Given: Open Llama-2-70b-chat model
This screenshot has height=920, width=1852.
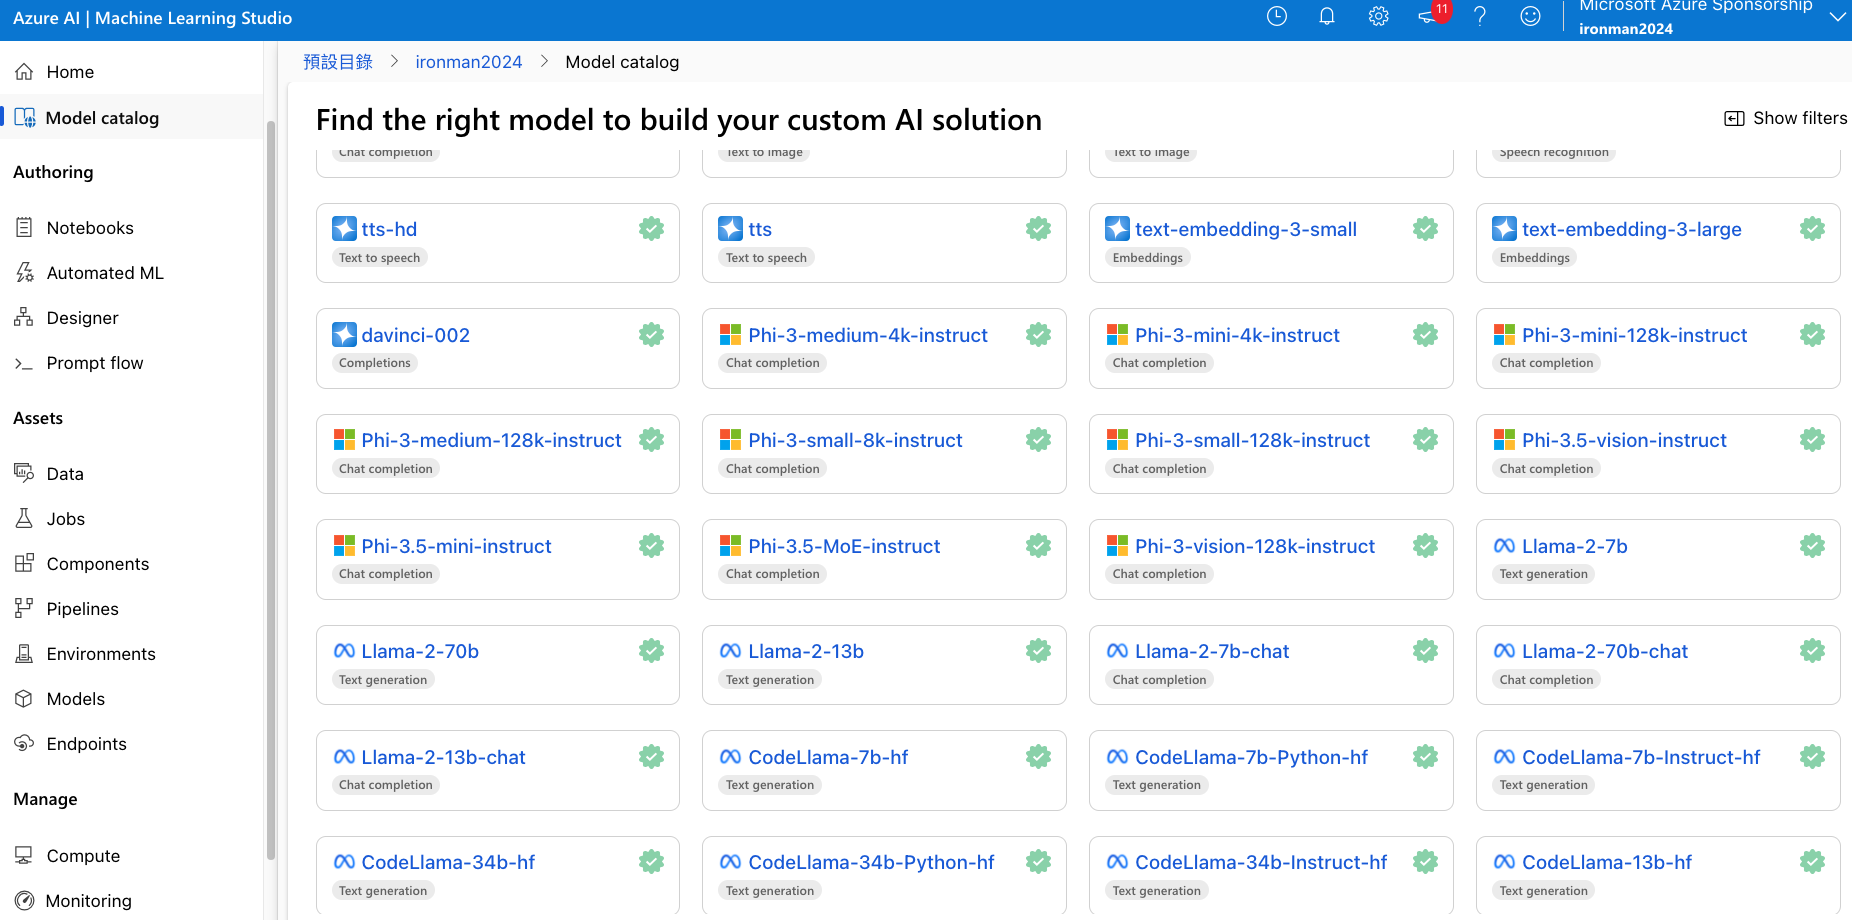Looking at the screenshot, I should point(1605,651).
